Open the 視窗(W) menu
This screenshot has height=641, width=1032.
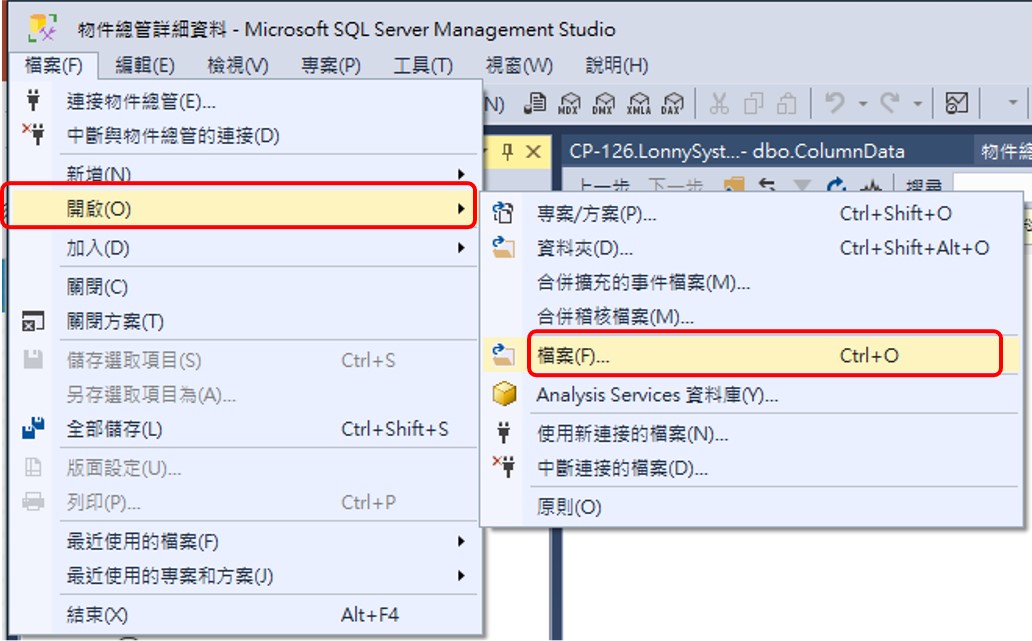coord(519,66)
